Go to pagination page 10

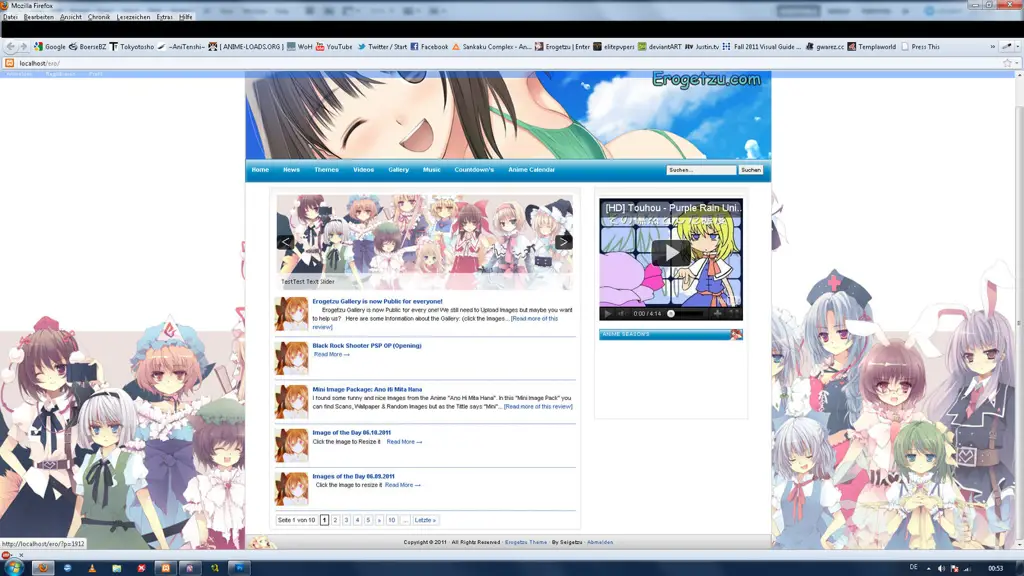coord(391,520)
